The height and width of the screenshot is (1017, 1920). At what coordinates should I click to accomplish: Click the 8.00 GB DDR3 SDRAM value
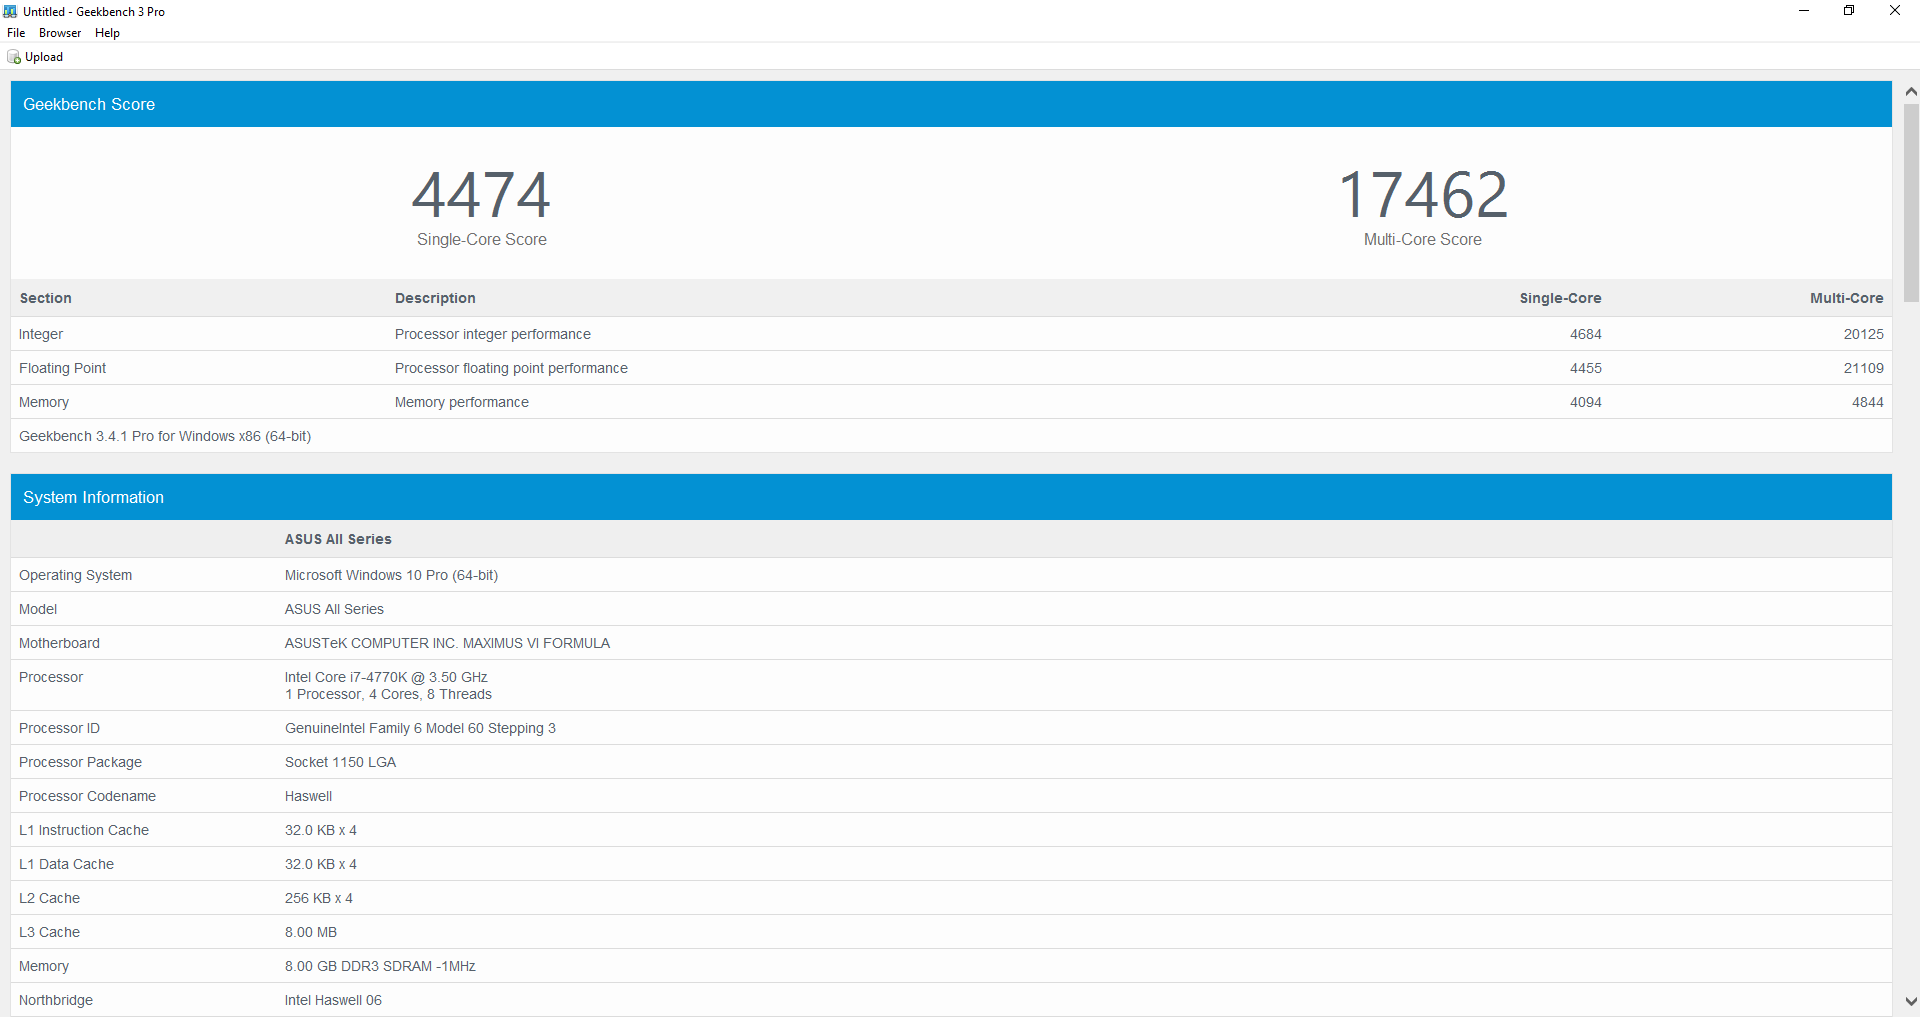[x=380, y=966]
